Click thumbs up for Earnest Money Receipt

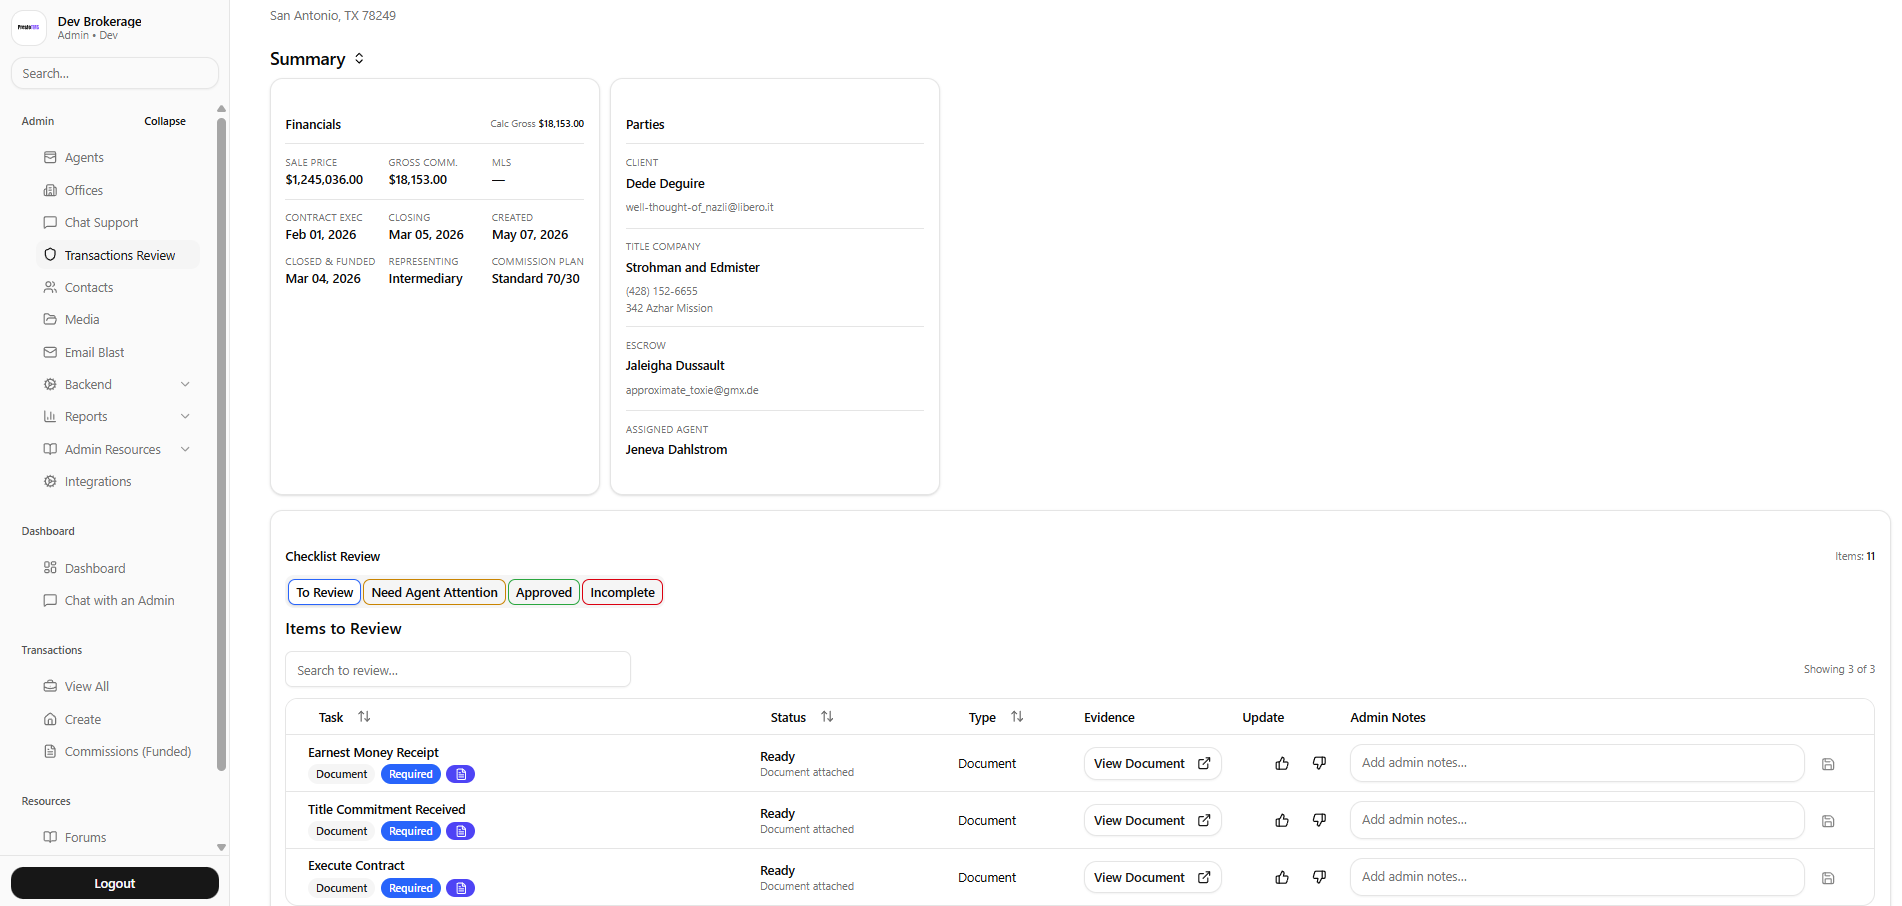[x=1282, y=764]
